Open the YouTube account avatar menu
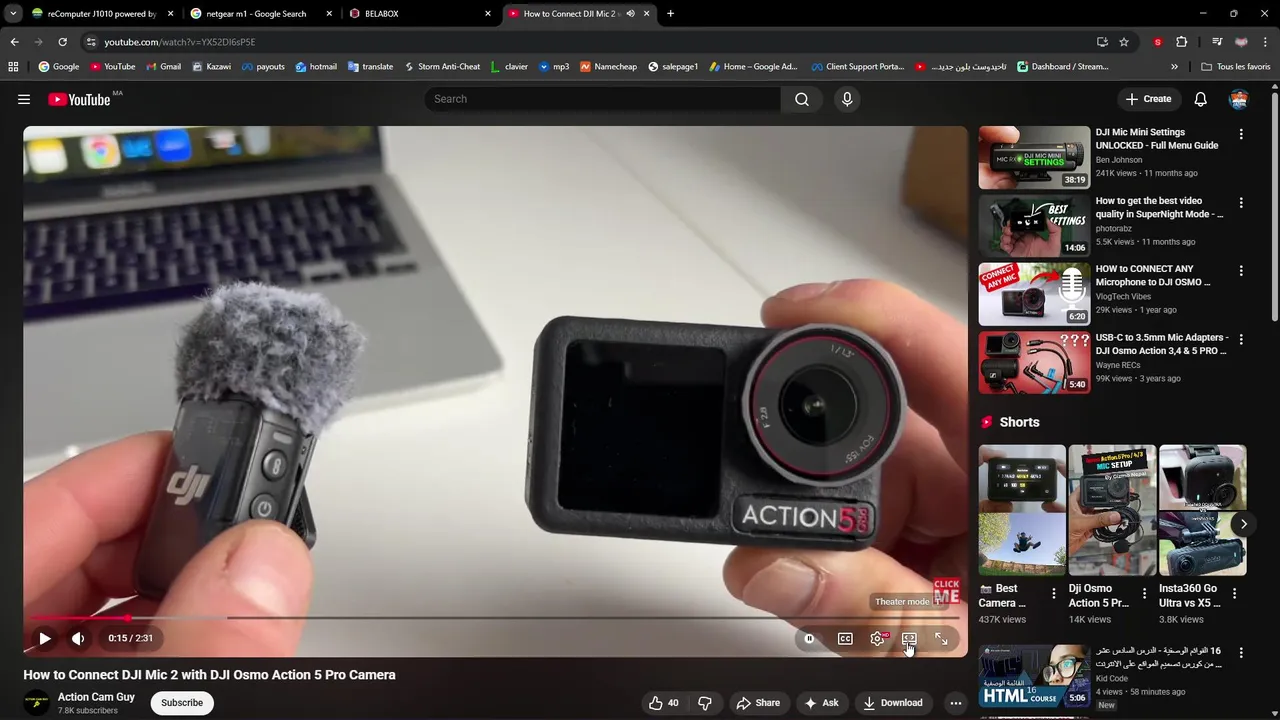The height and width of the screenshot is (720, 1280). (x=1239, y=99)
